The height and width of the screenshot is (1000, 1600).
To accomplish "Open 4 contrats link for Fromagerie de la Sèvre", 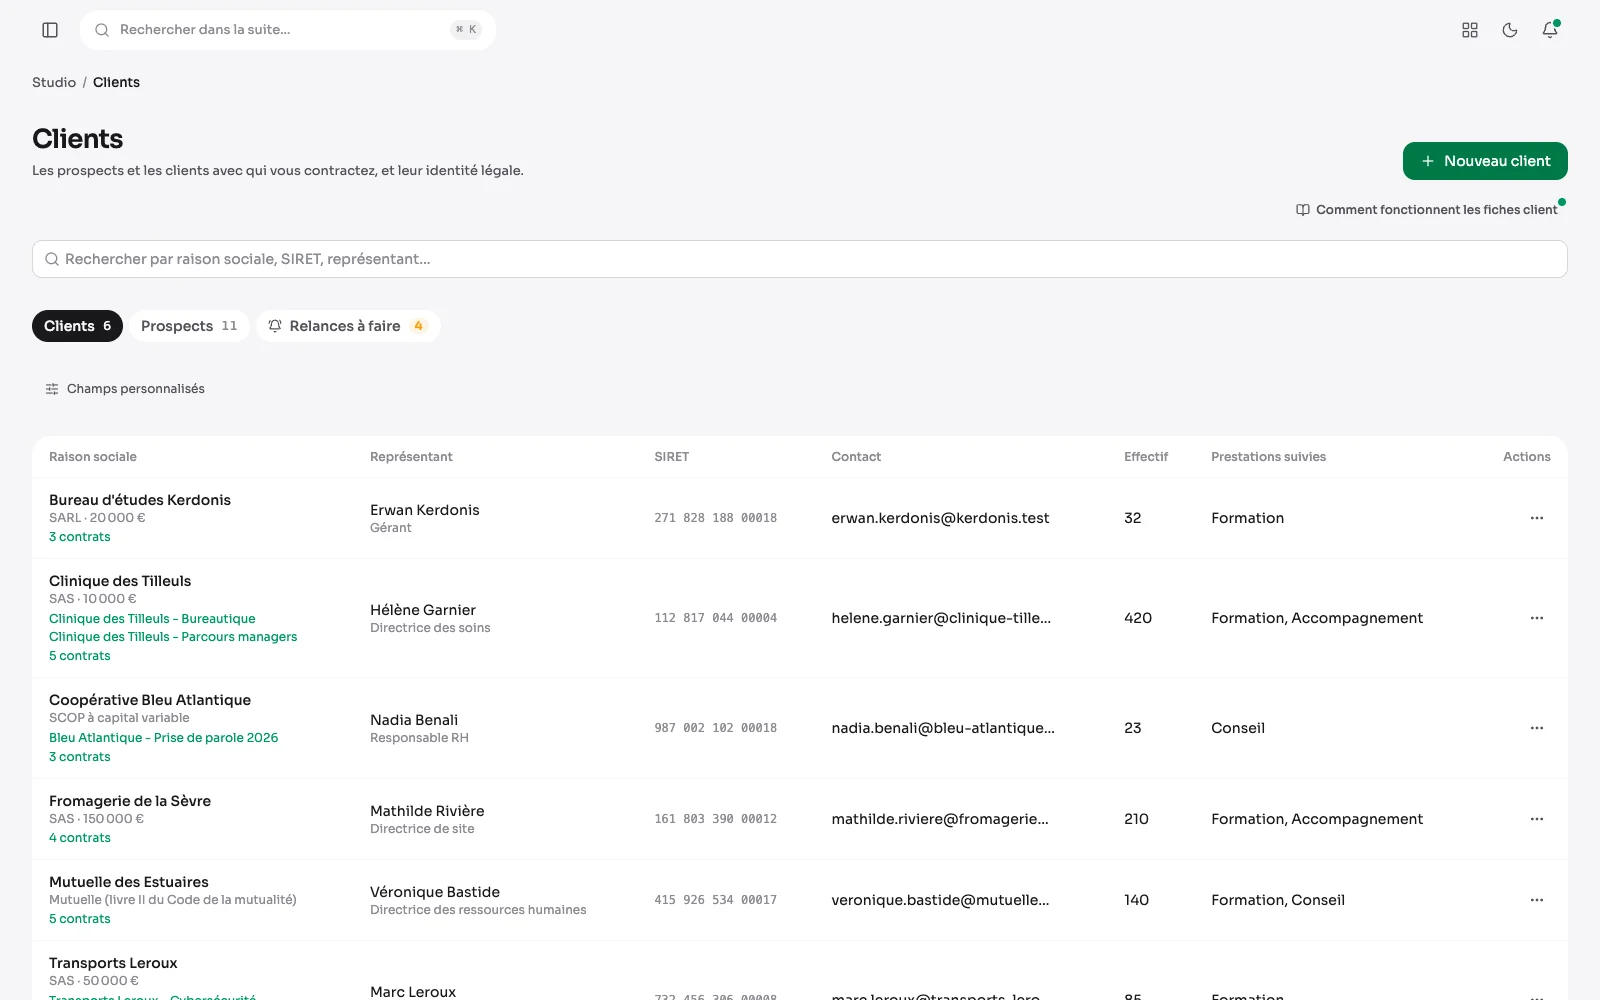I will coord(80,838).
